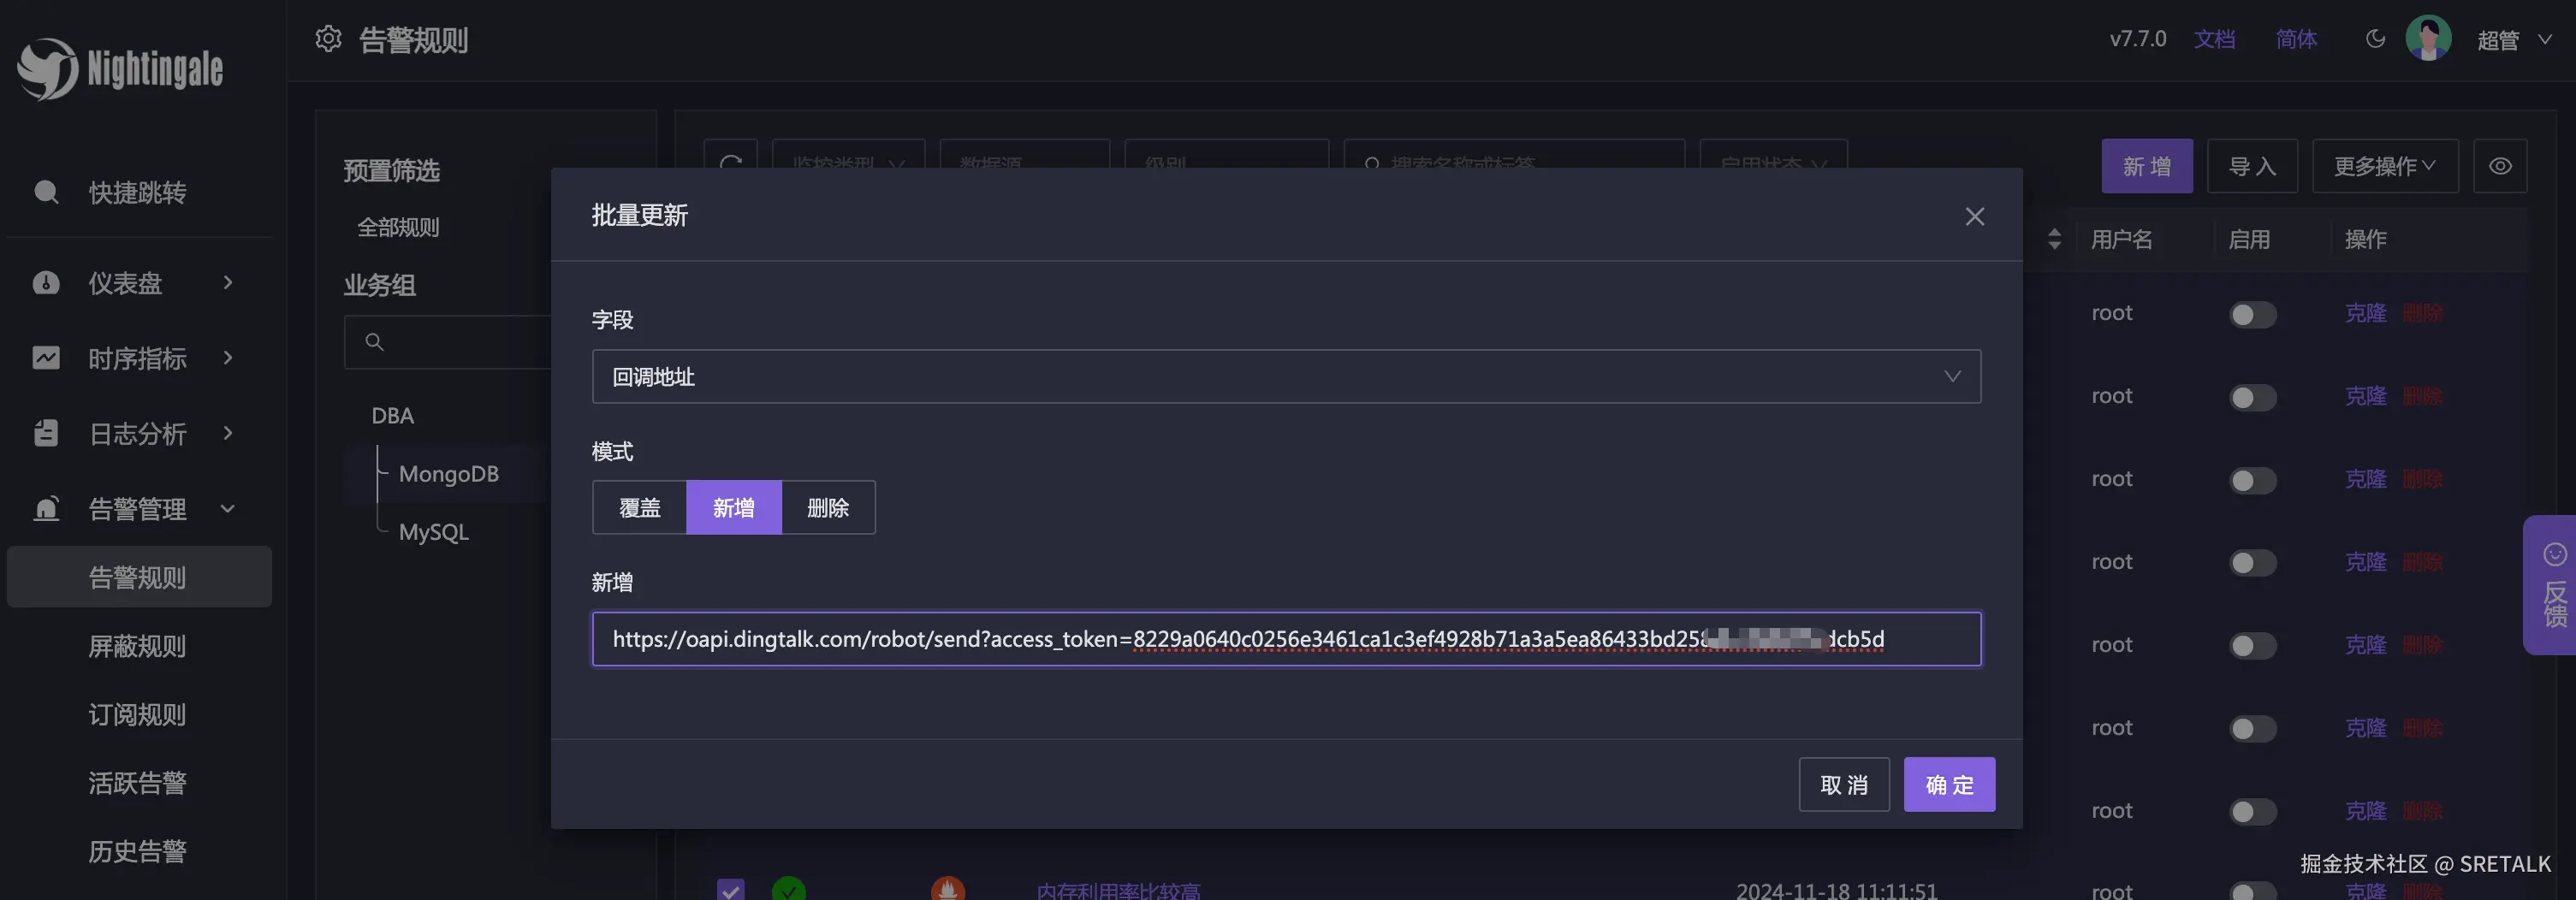Click the eye icon column settings button

coord(2500,166)
